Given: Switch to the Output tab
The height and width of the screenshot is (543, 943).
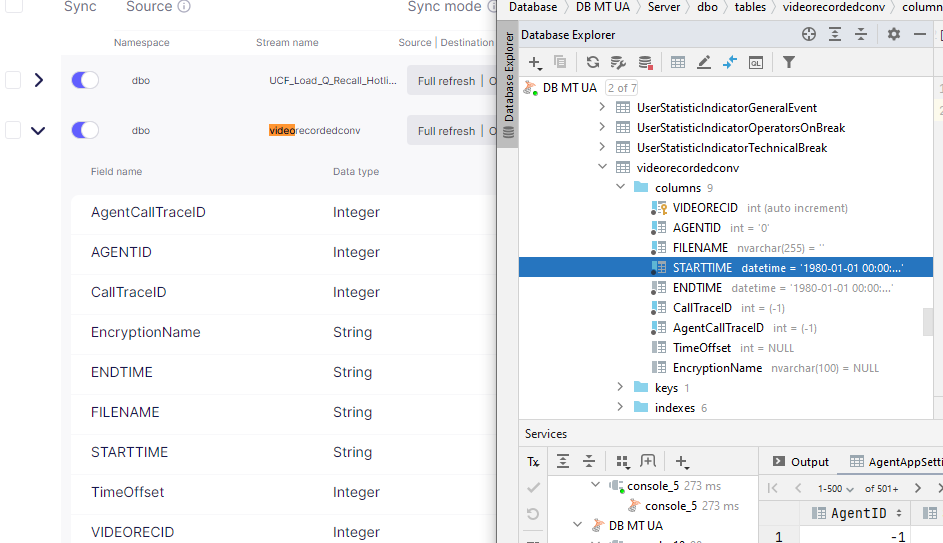Looking at the screenshot, I should click(800, 462).
